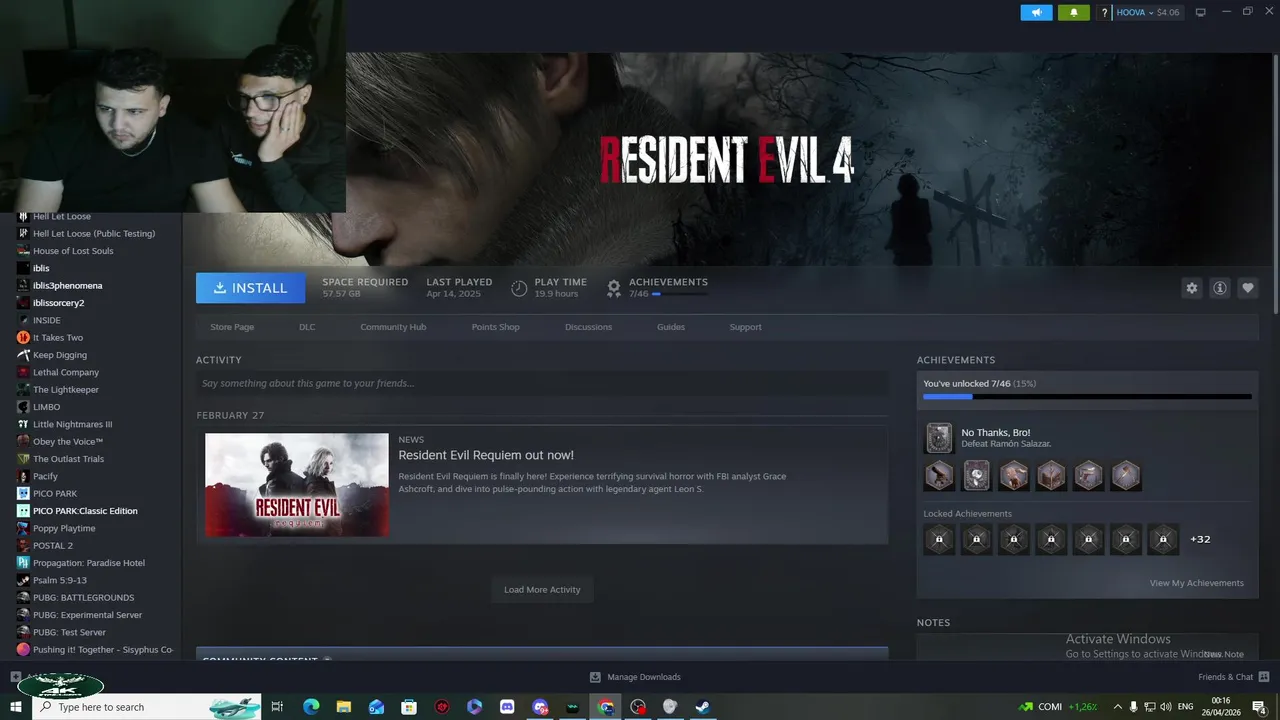
Task: Open the Windows Start menu
Action: tap(16, 707)
